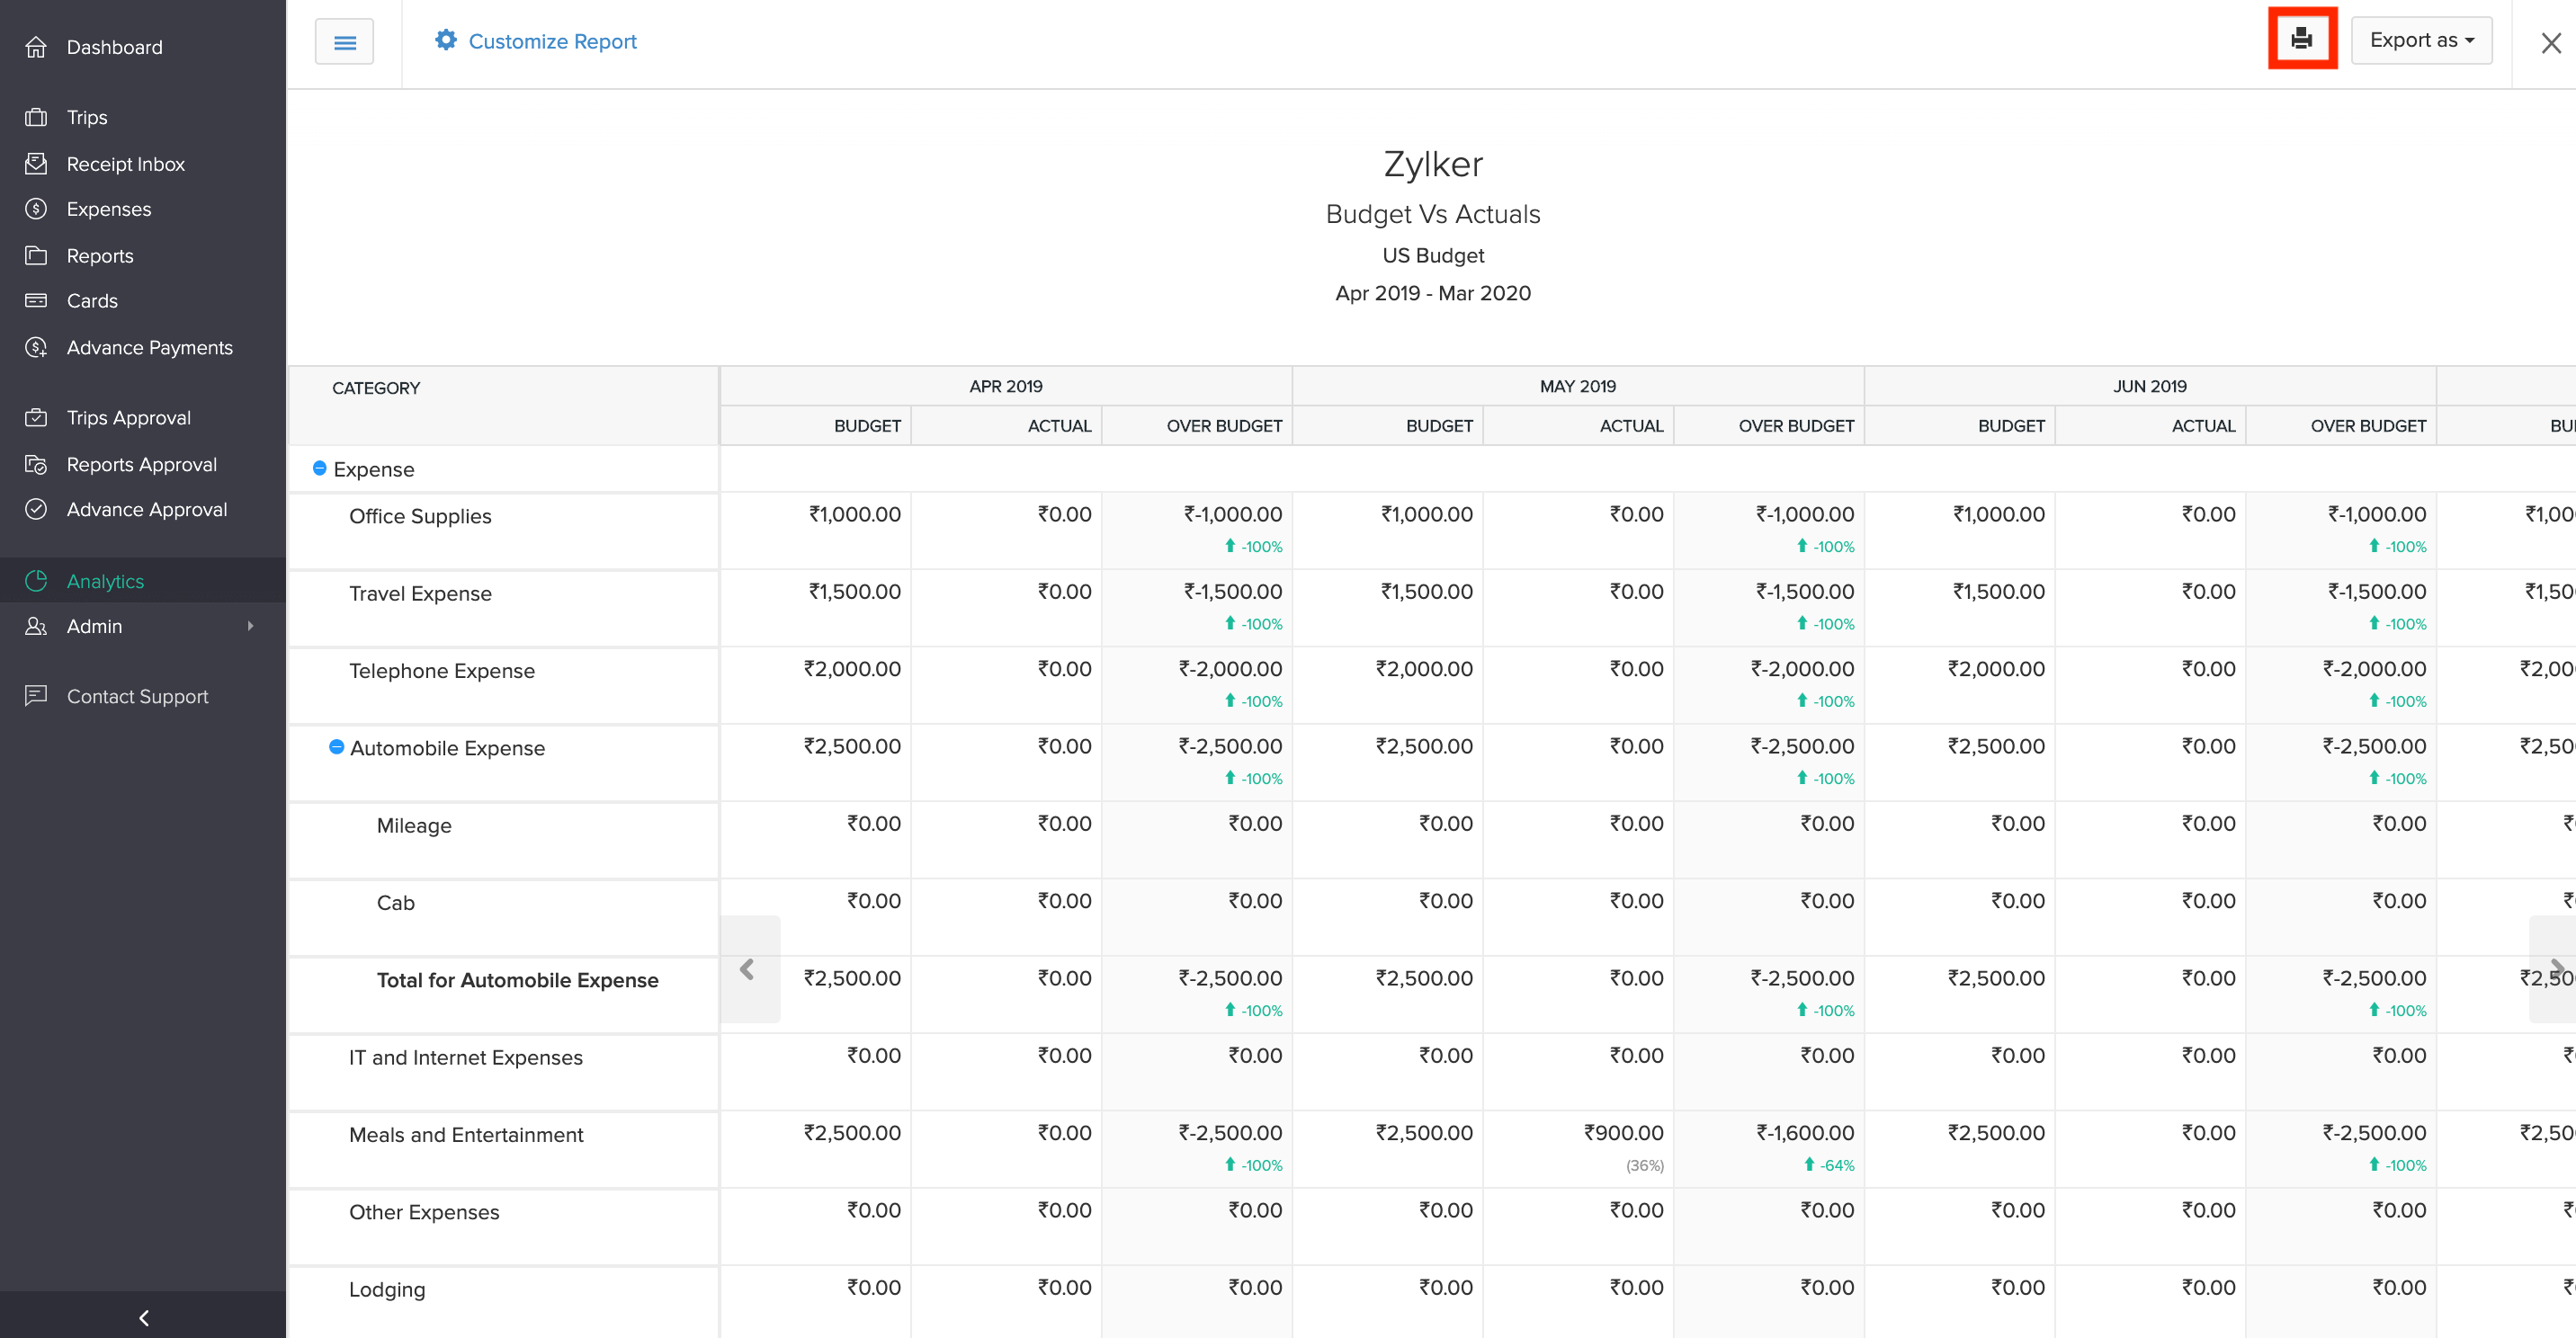The width and height of the screenshot is (2576, 1338).
Task: Select the Cards icon in sidebar
Action: point(36,300)
